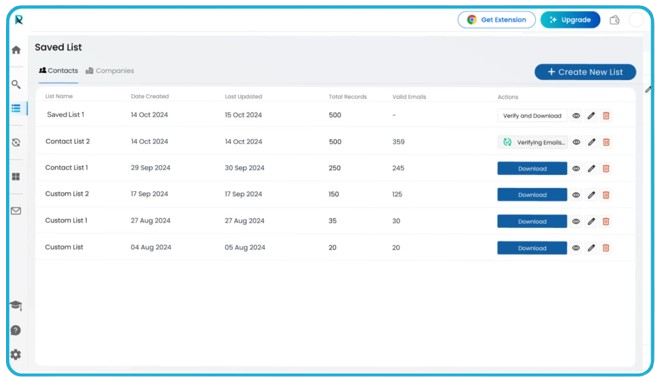Image resolution: width=659 pixels, height=379 pixels.
Task: Download Custom List 1
Action: point(532,221)
